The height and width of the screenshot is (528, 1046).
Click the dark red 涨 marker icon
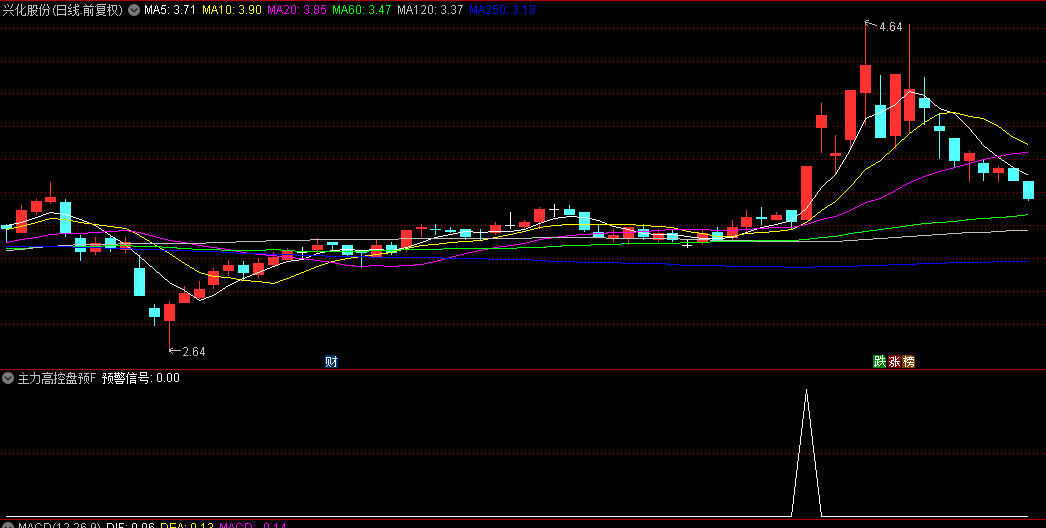[894, 362]
